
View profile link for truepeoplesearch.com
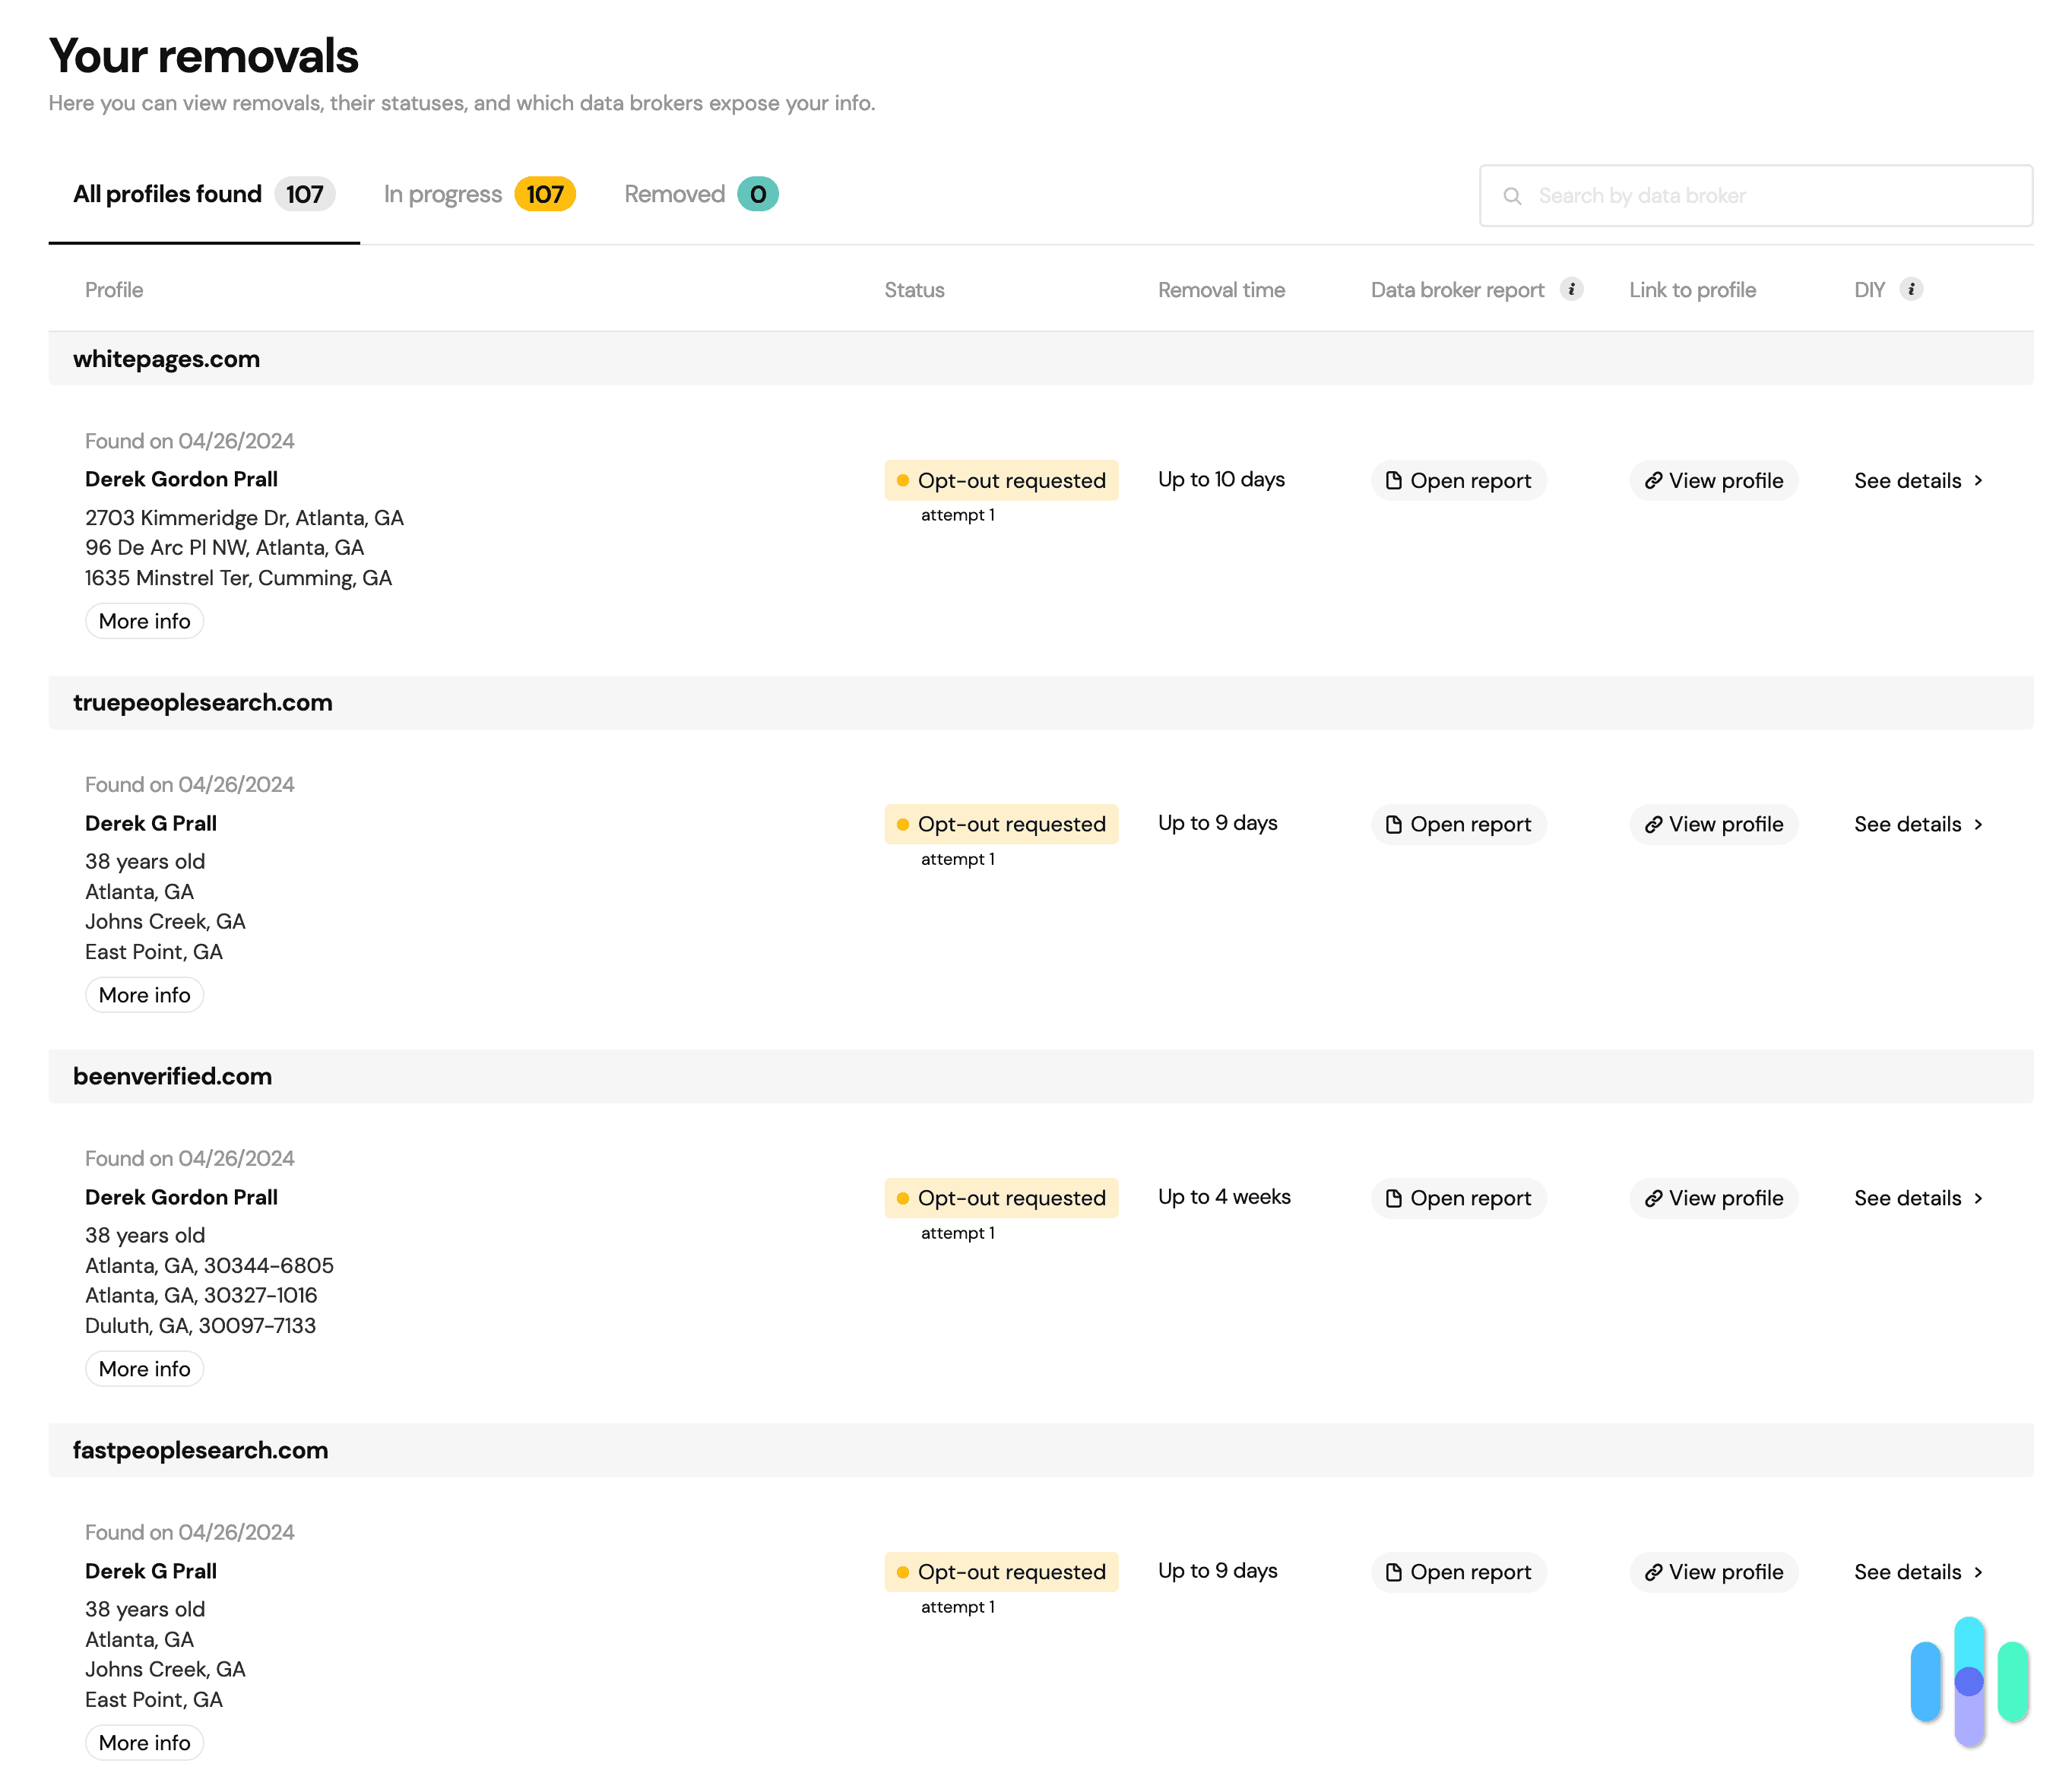coord(1714,825)
